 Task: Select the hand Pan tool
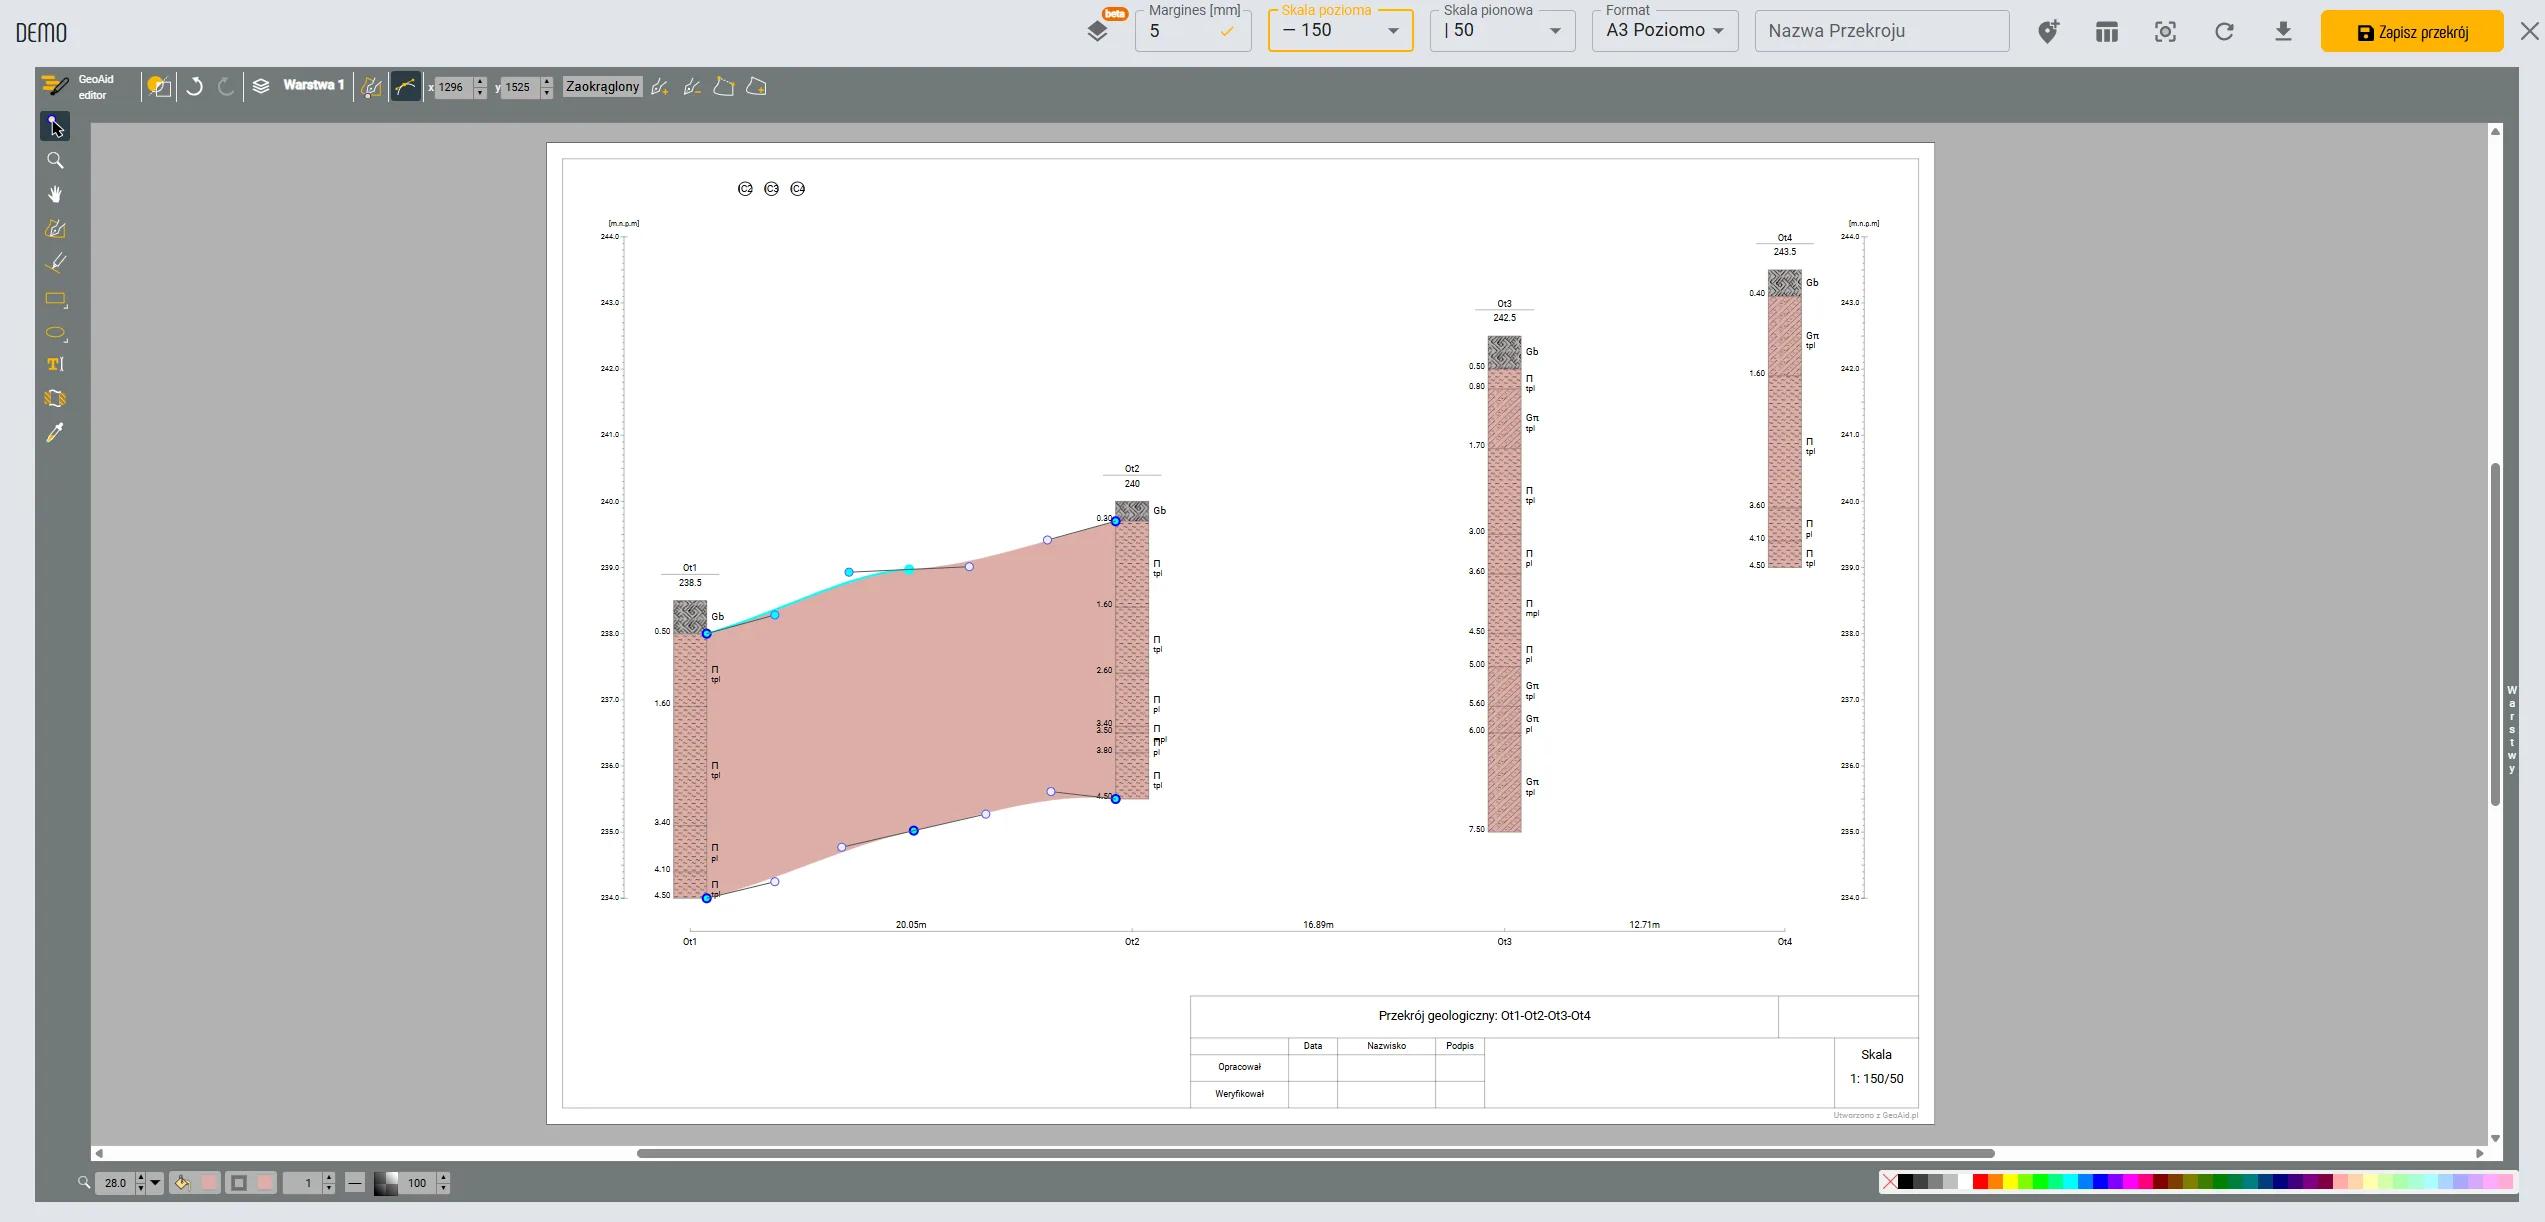pyautogui.click(x=55, y=194)
